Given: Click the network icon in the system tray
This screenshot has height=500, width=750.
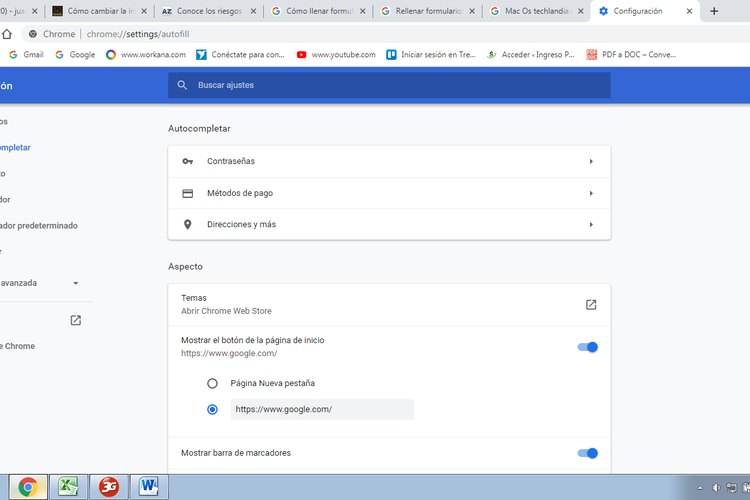Looking at the screenshot, I should [x=731, y=488].
